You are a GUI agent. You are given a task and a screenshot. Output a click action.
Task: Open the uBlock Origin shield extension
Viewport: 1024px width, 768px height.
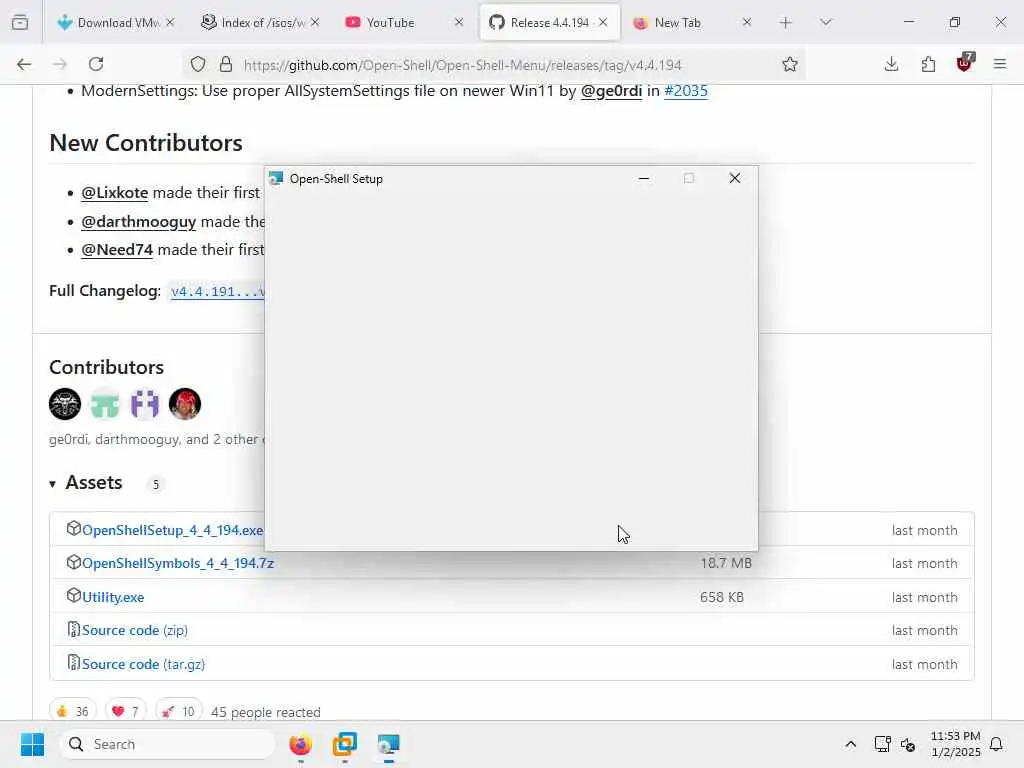click(x=965, y=63)
